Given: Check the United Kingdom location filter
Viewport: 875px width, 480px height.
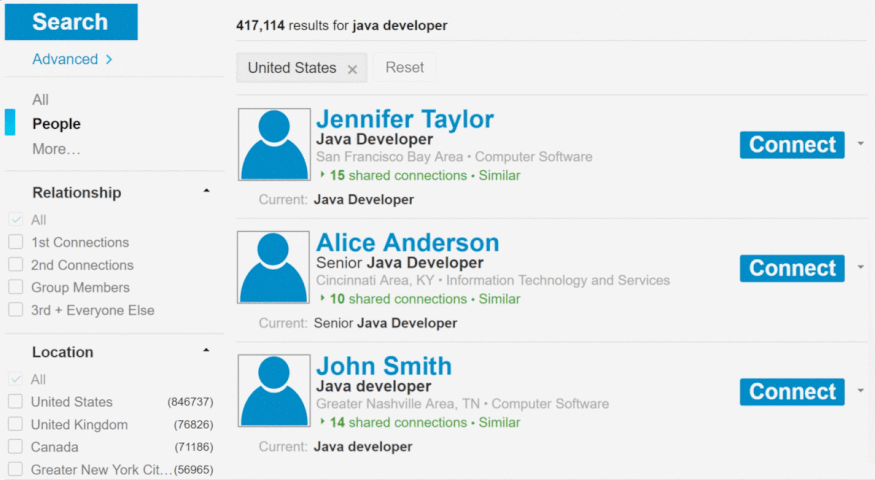Looking at the screenshot, I should (16, 424).
